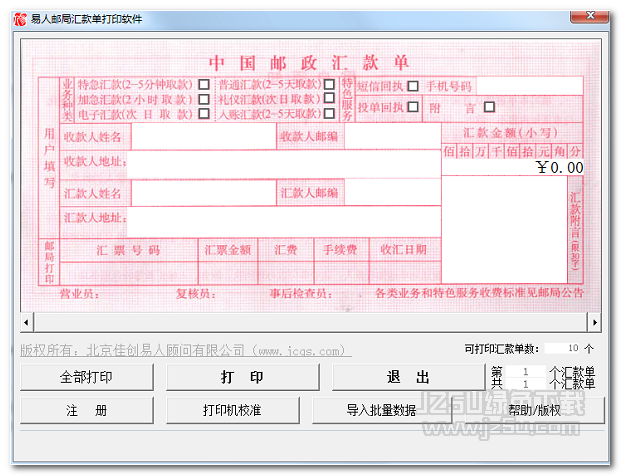Click the 注册 button

[87, 410]
